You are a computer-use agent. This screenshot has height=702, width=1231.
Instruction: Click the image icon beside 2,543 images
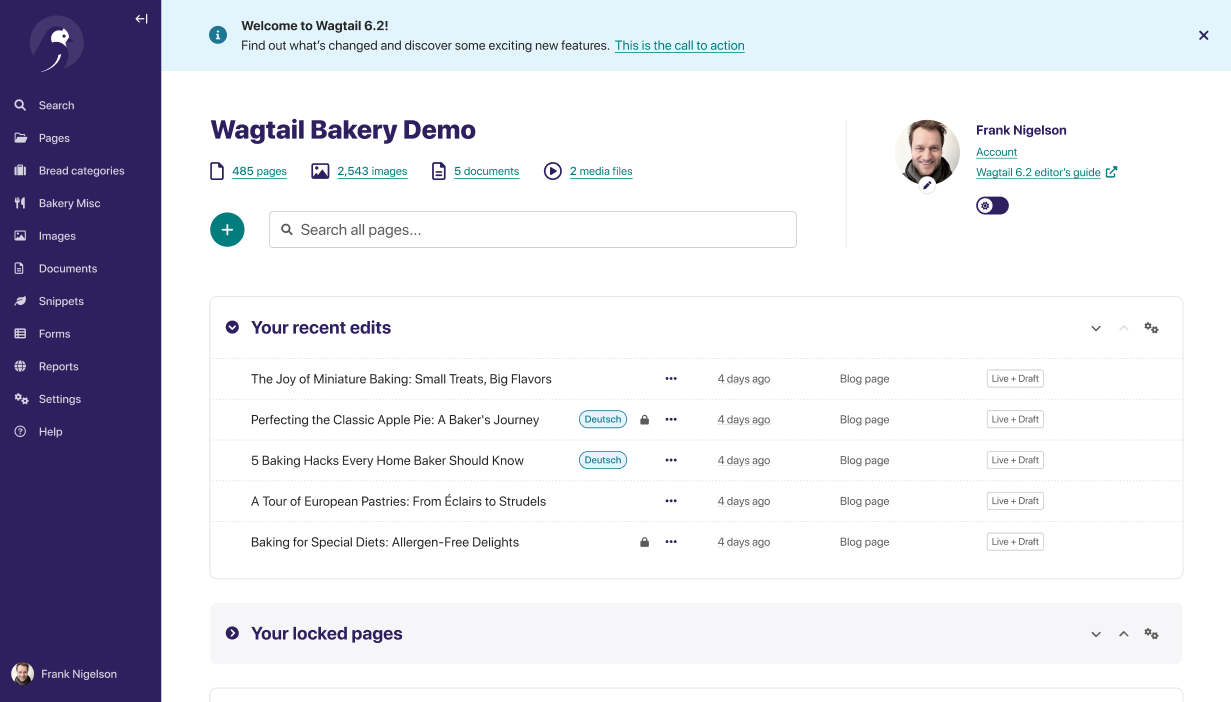tap(320, 171)
